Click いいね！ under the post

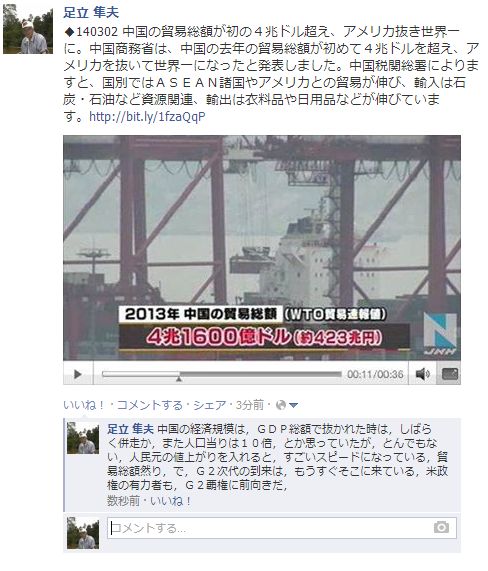pos(84,405)
